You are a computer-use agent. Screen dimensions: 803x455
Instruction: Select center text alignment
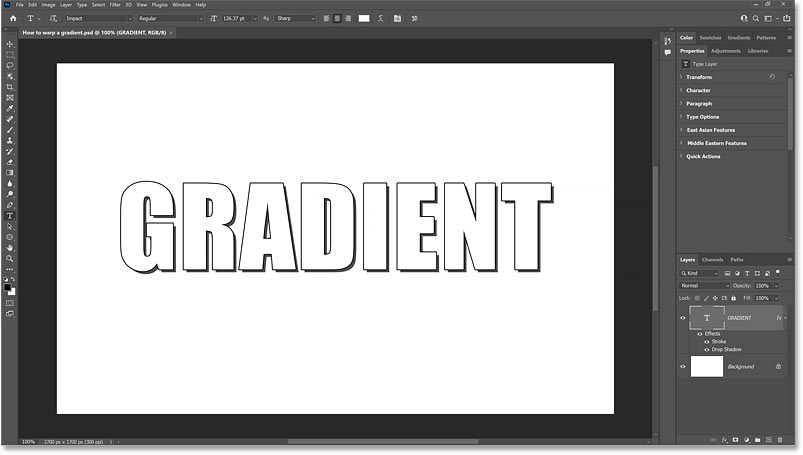point(337,18)
